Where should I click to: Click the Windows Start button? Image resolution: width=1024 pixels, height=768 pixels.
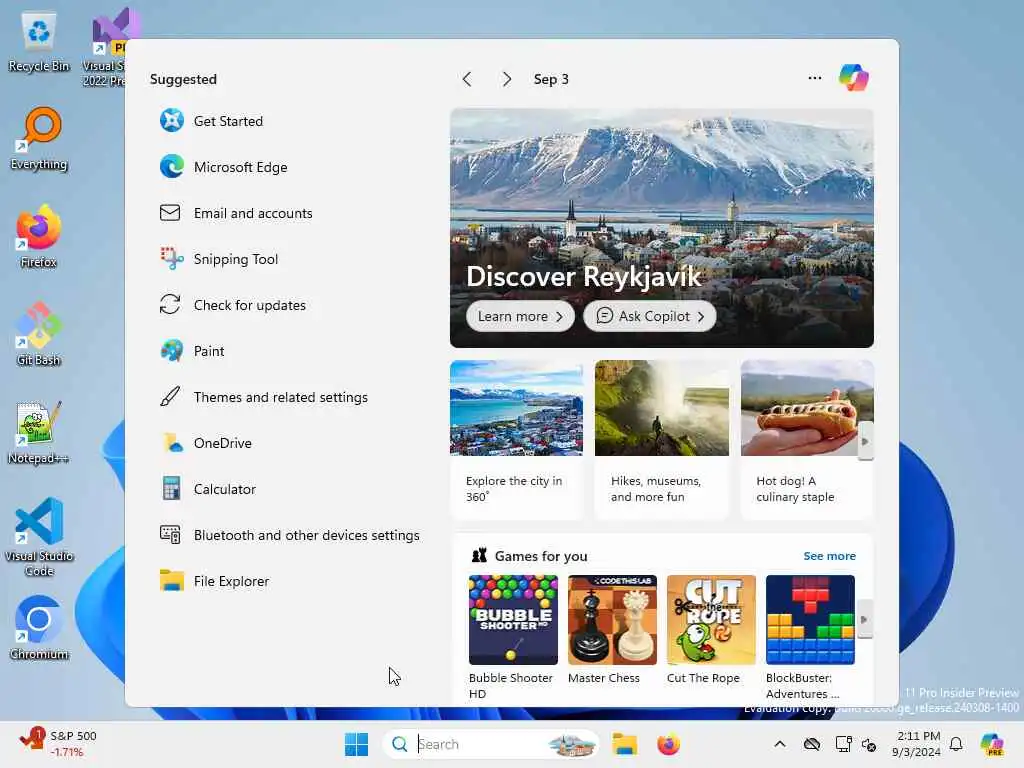[x=357, y=744]
